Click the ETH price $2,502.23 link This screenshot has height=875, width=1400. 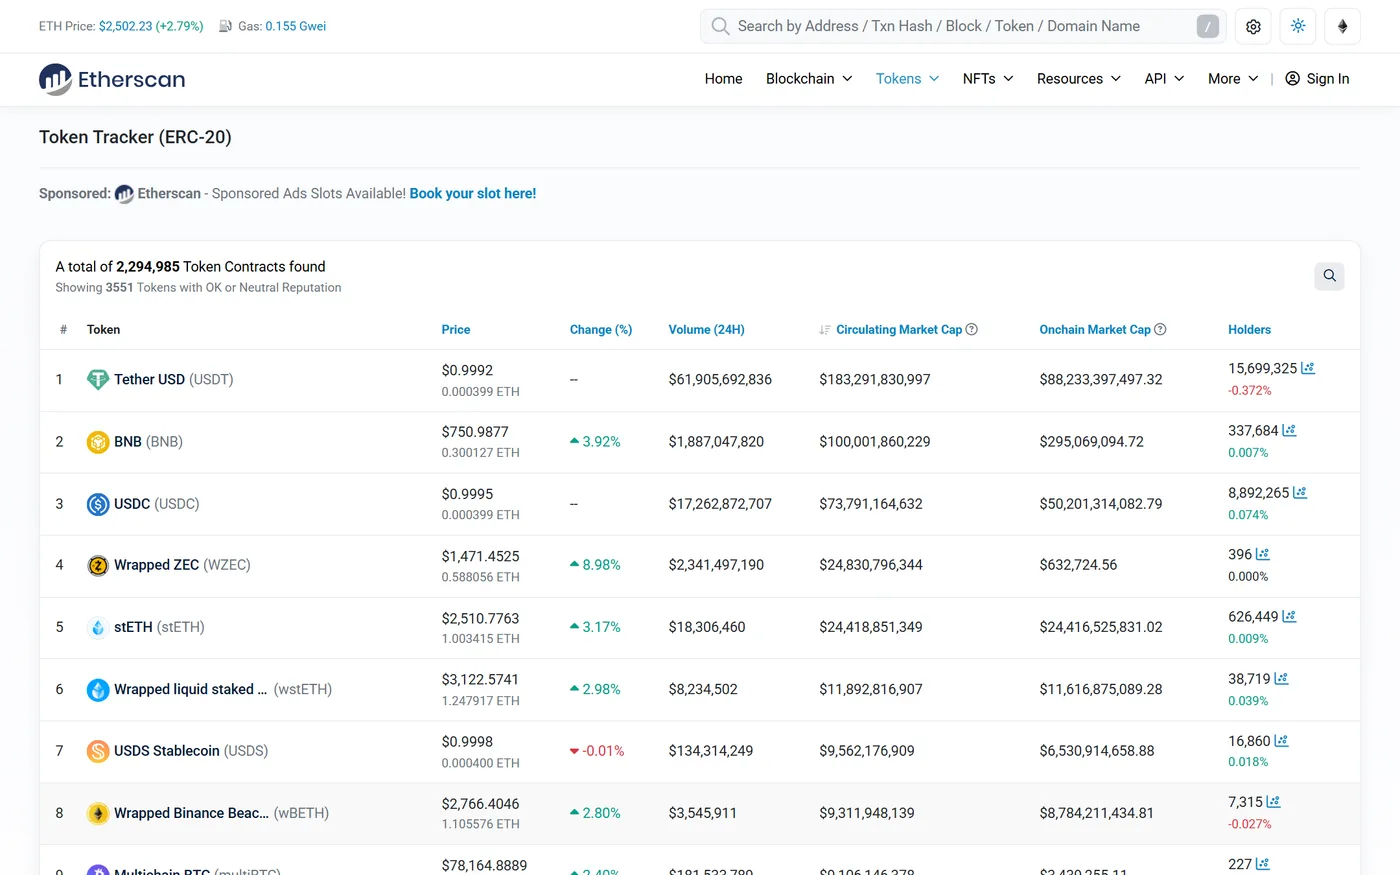click(x=151, y=26)
